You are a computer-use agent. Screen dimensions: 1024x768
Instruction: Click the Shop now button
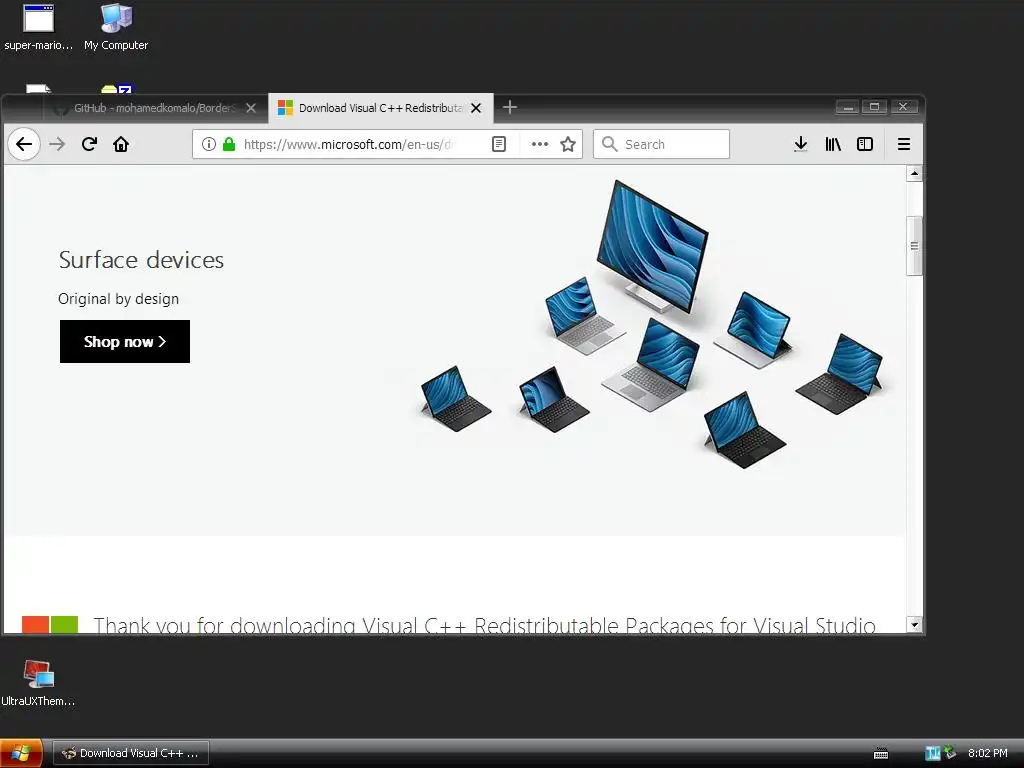click(x=125, y=342)
